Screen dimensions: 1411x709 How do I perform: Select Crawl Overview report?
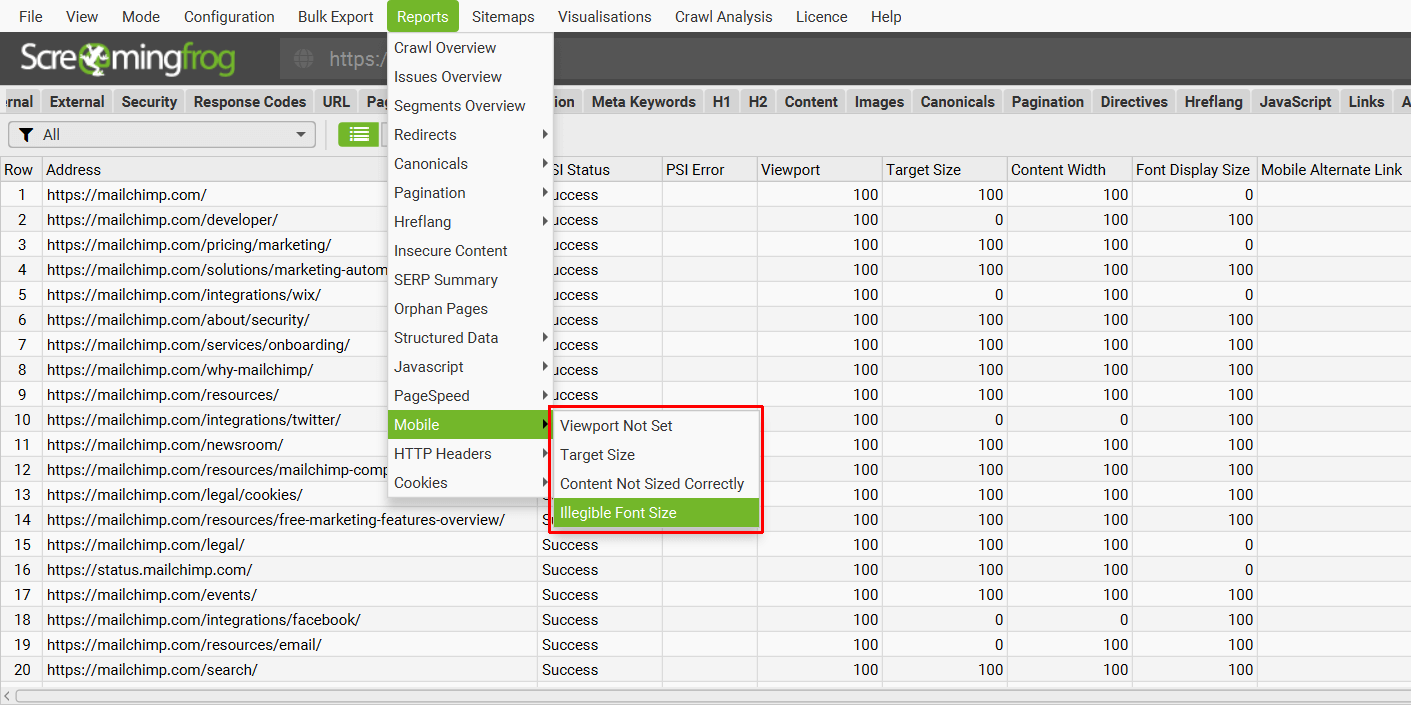point(470,48)
